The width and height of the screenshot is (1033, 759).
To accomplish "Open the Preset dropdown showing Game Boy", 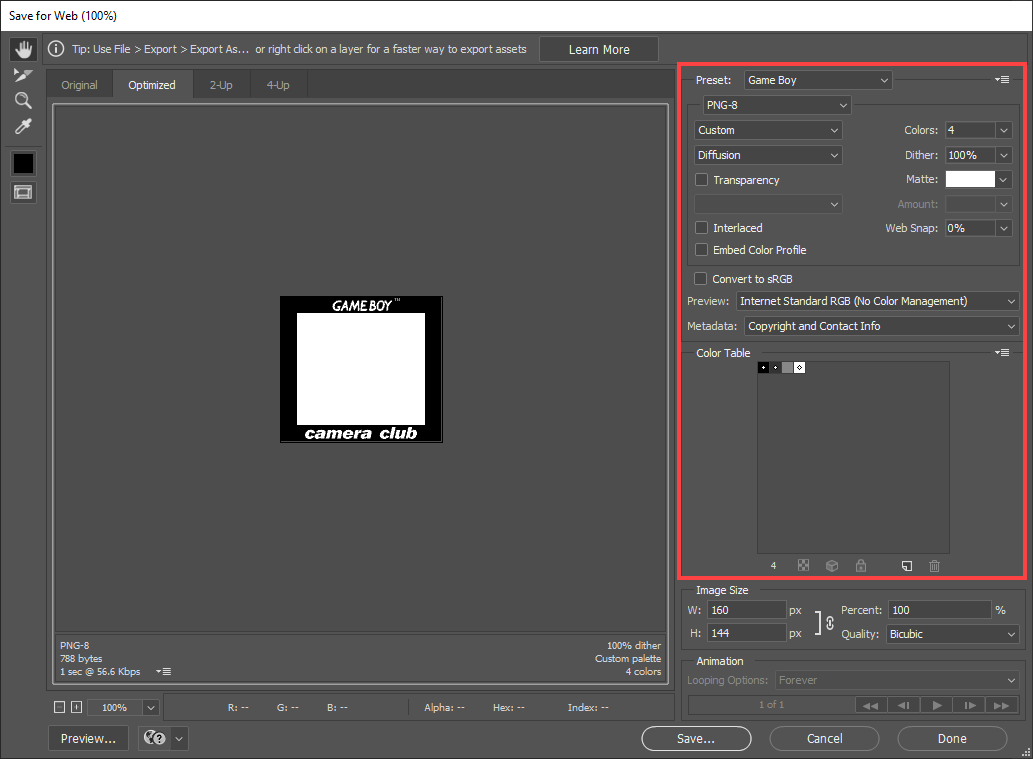I will coord(818,80).
